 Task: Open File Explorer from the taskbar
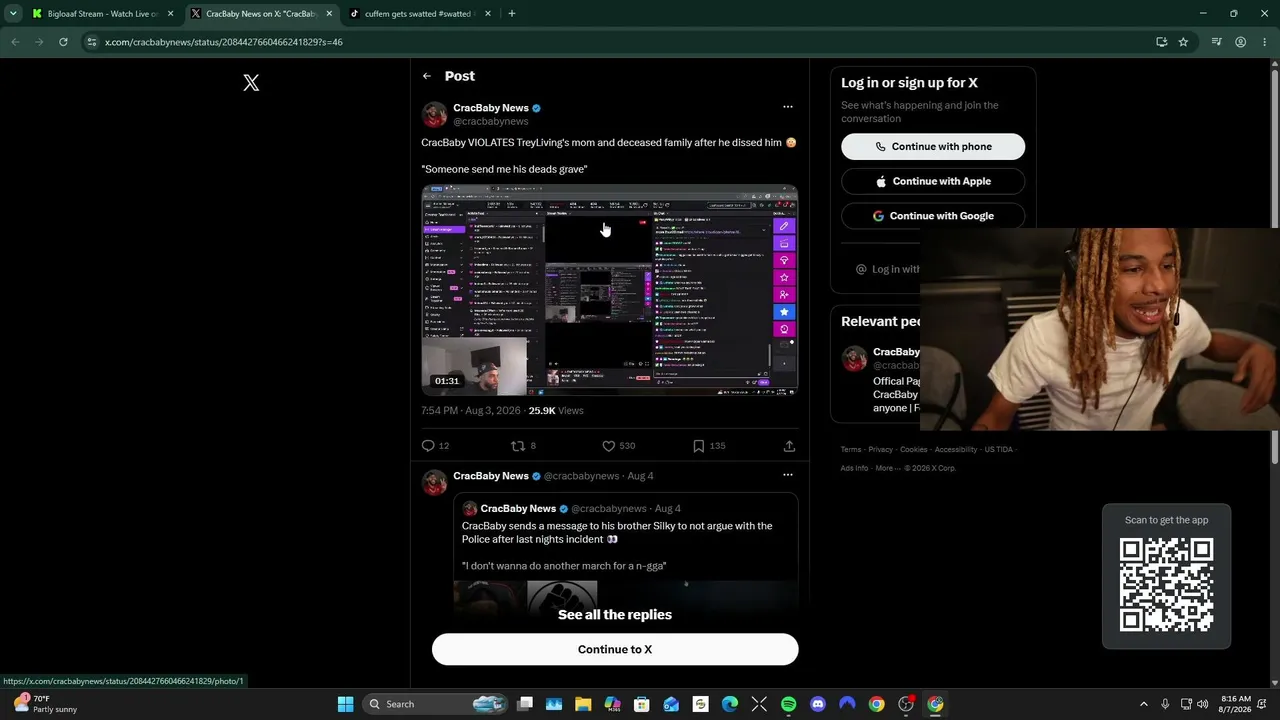click(583, 704)
